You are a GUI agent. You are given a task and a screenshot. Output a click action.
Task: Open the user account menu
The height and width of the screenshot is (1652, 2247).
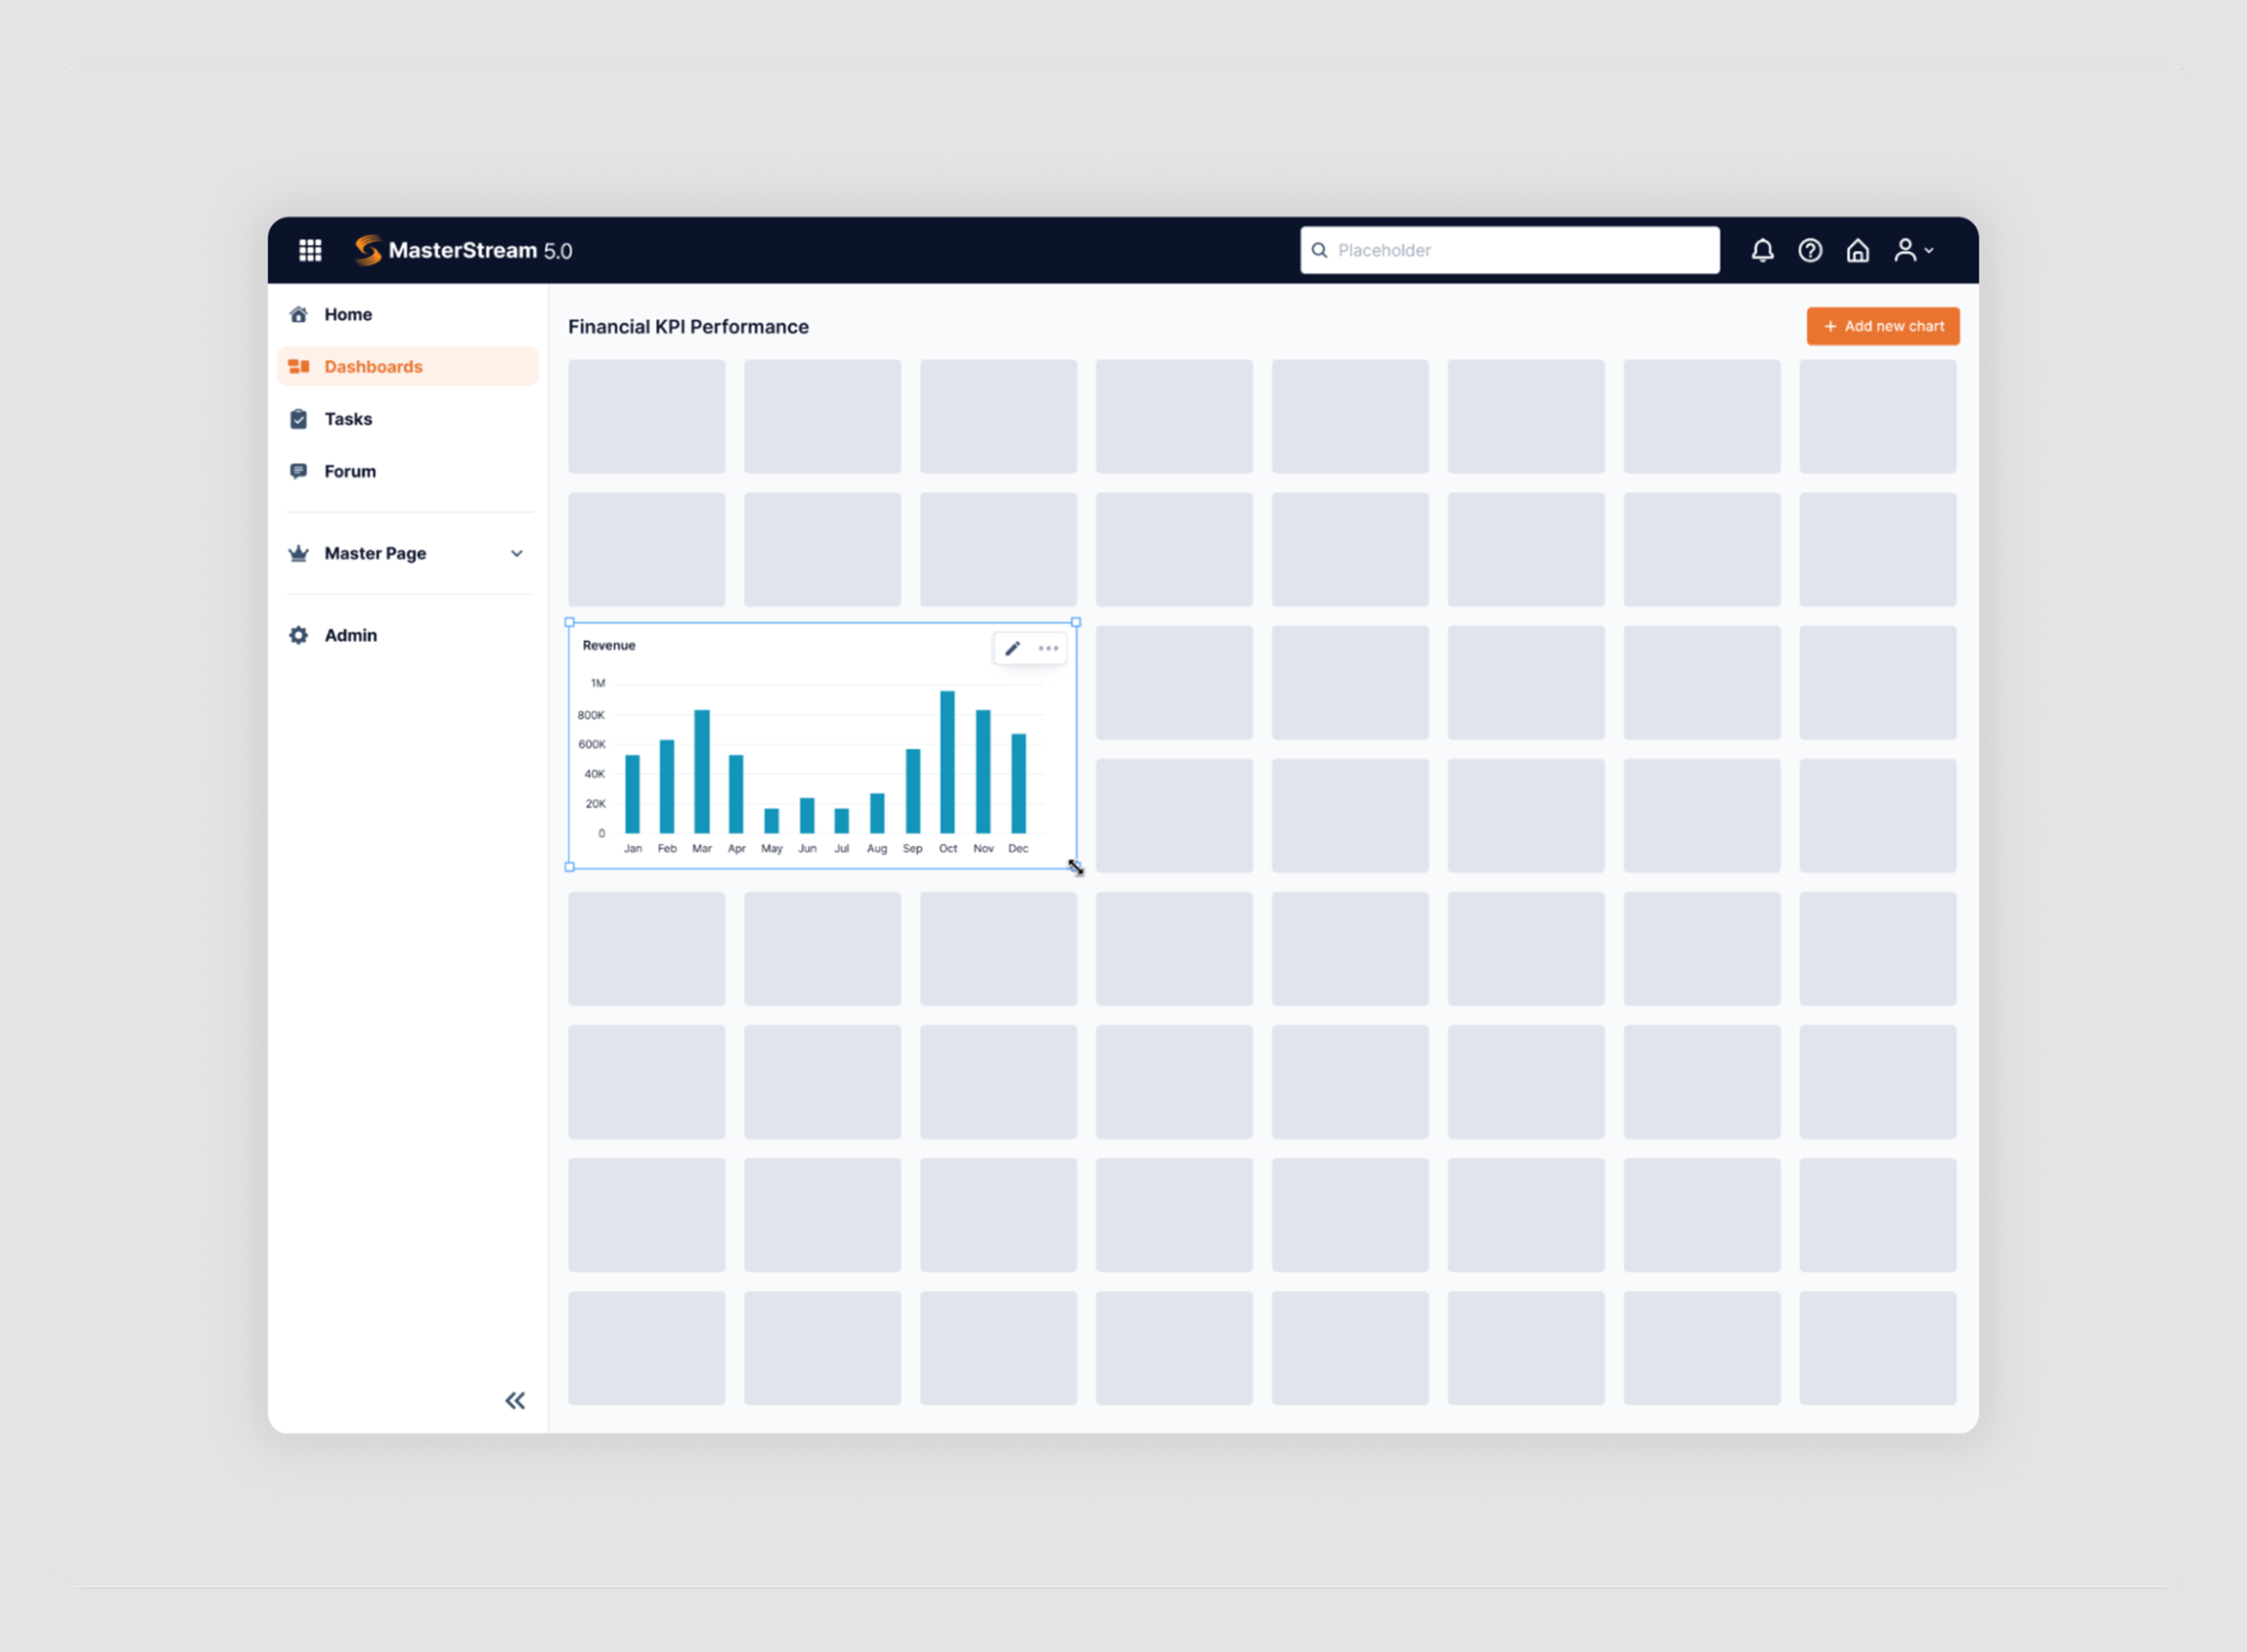point(1913,250)
